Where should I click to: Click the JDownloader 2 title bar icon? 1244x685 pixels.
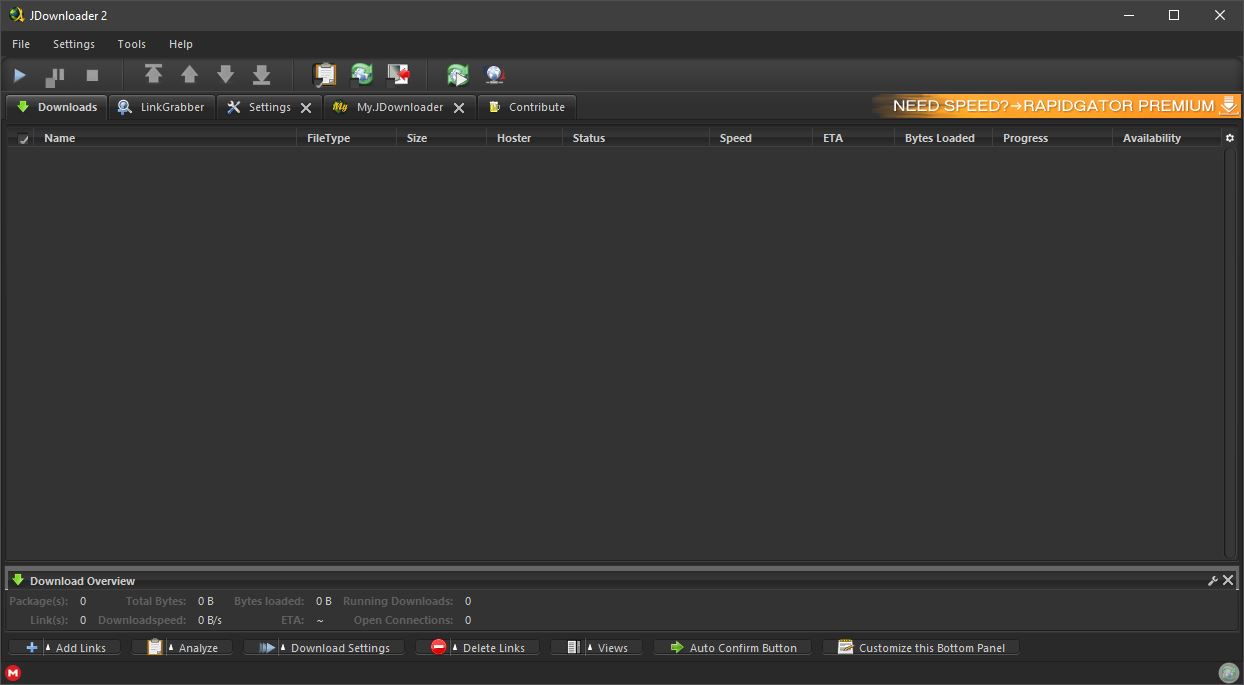click(16, 15)
